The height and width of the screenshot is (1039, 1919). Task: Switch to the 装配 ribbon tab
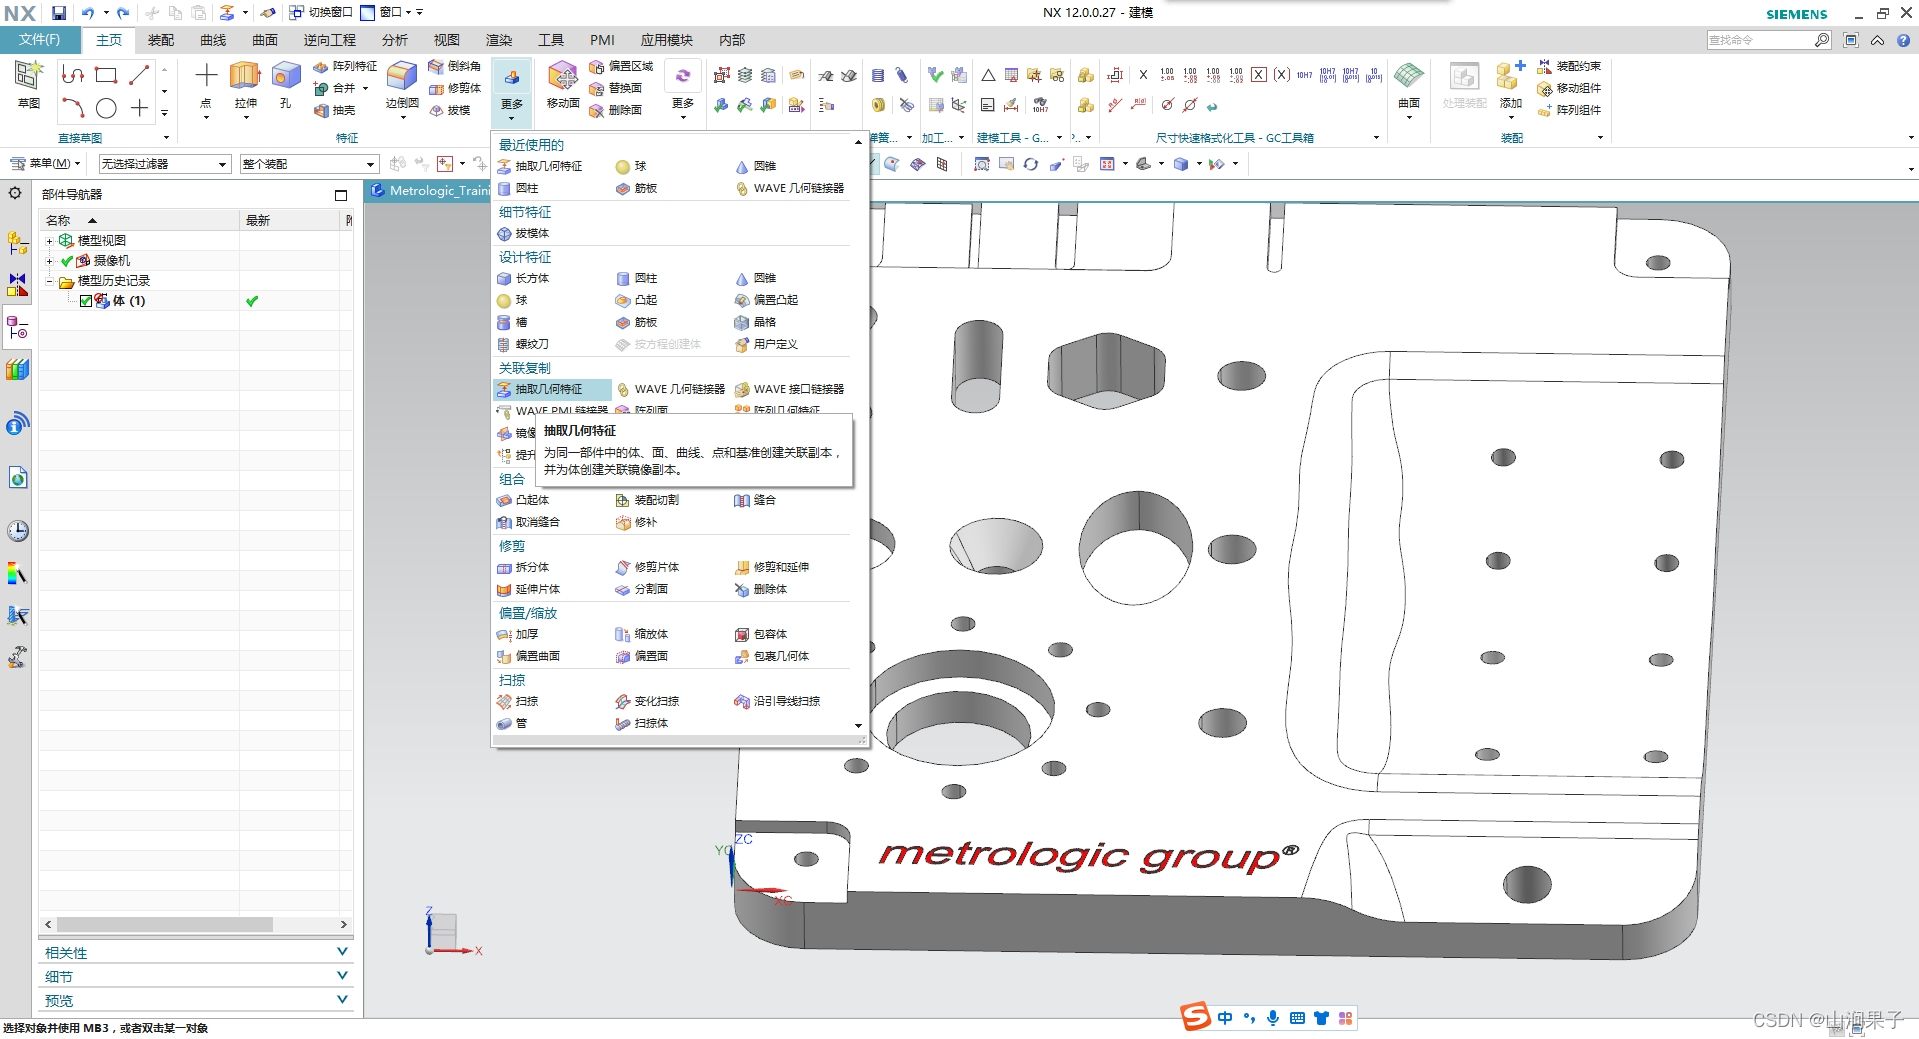[161, 40]
